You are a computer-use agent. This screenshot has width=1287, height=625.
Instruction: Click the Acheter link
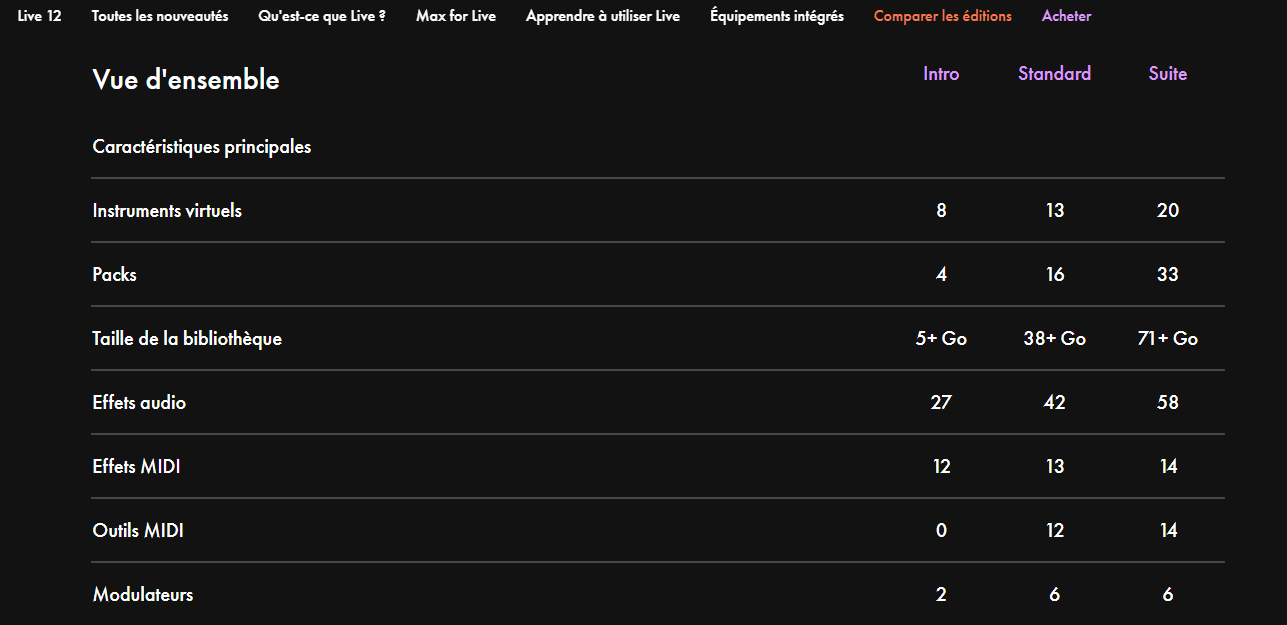pyautogui.click(x=1067, y=16)
